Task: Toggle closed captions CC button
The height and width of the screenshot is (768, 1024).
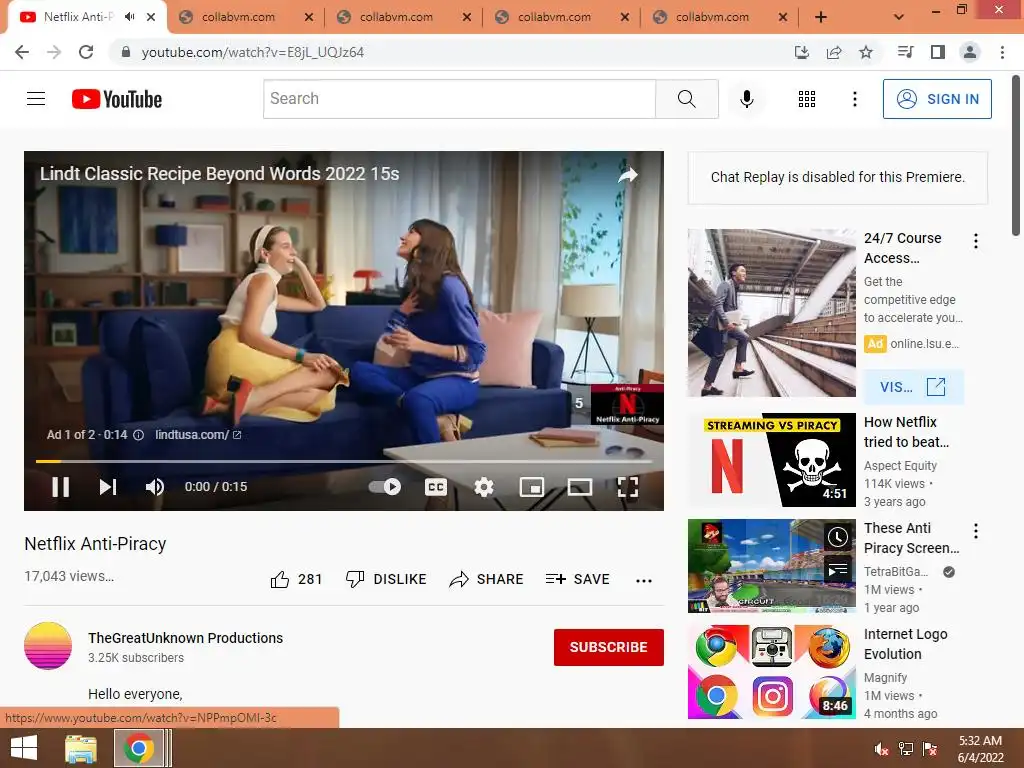Action: 436,487
